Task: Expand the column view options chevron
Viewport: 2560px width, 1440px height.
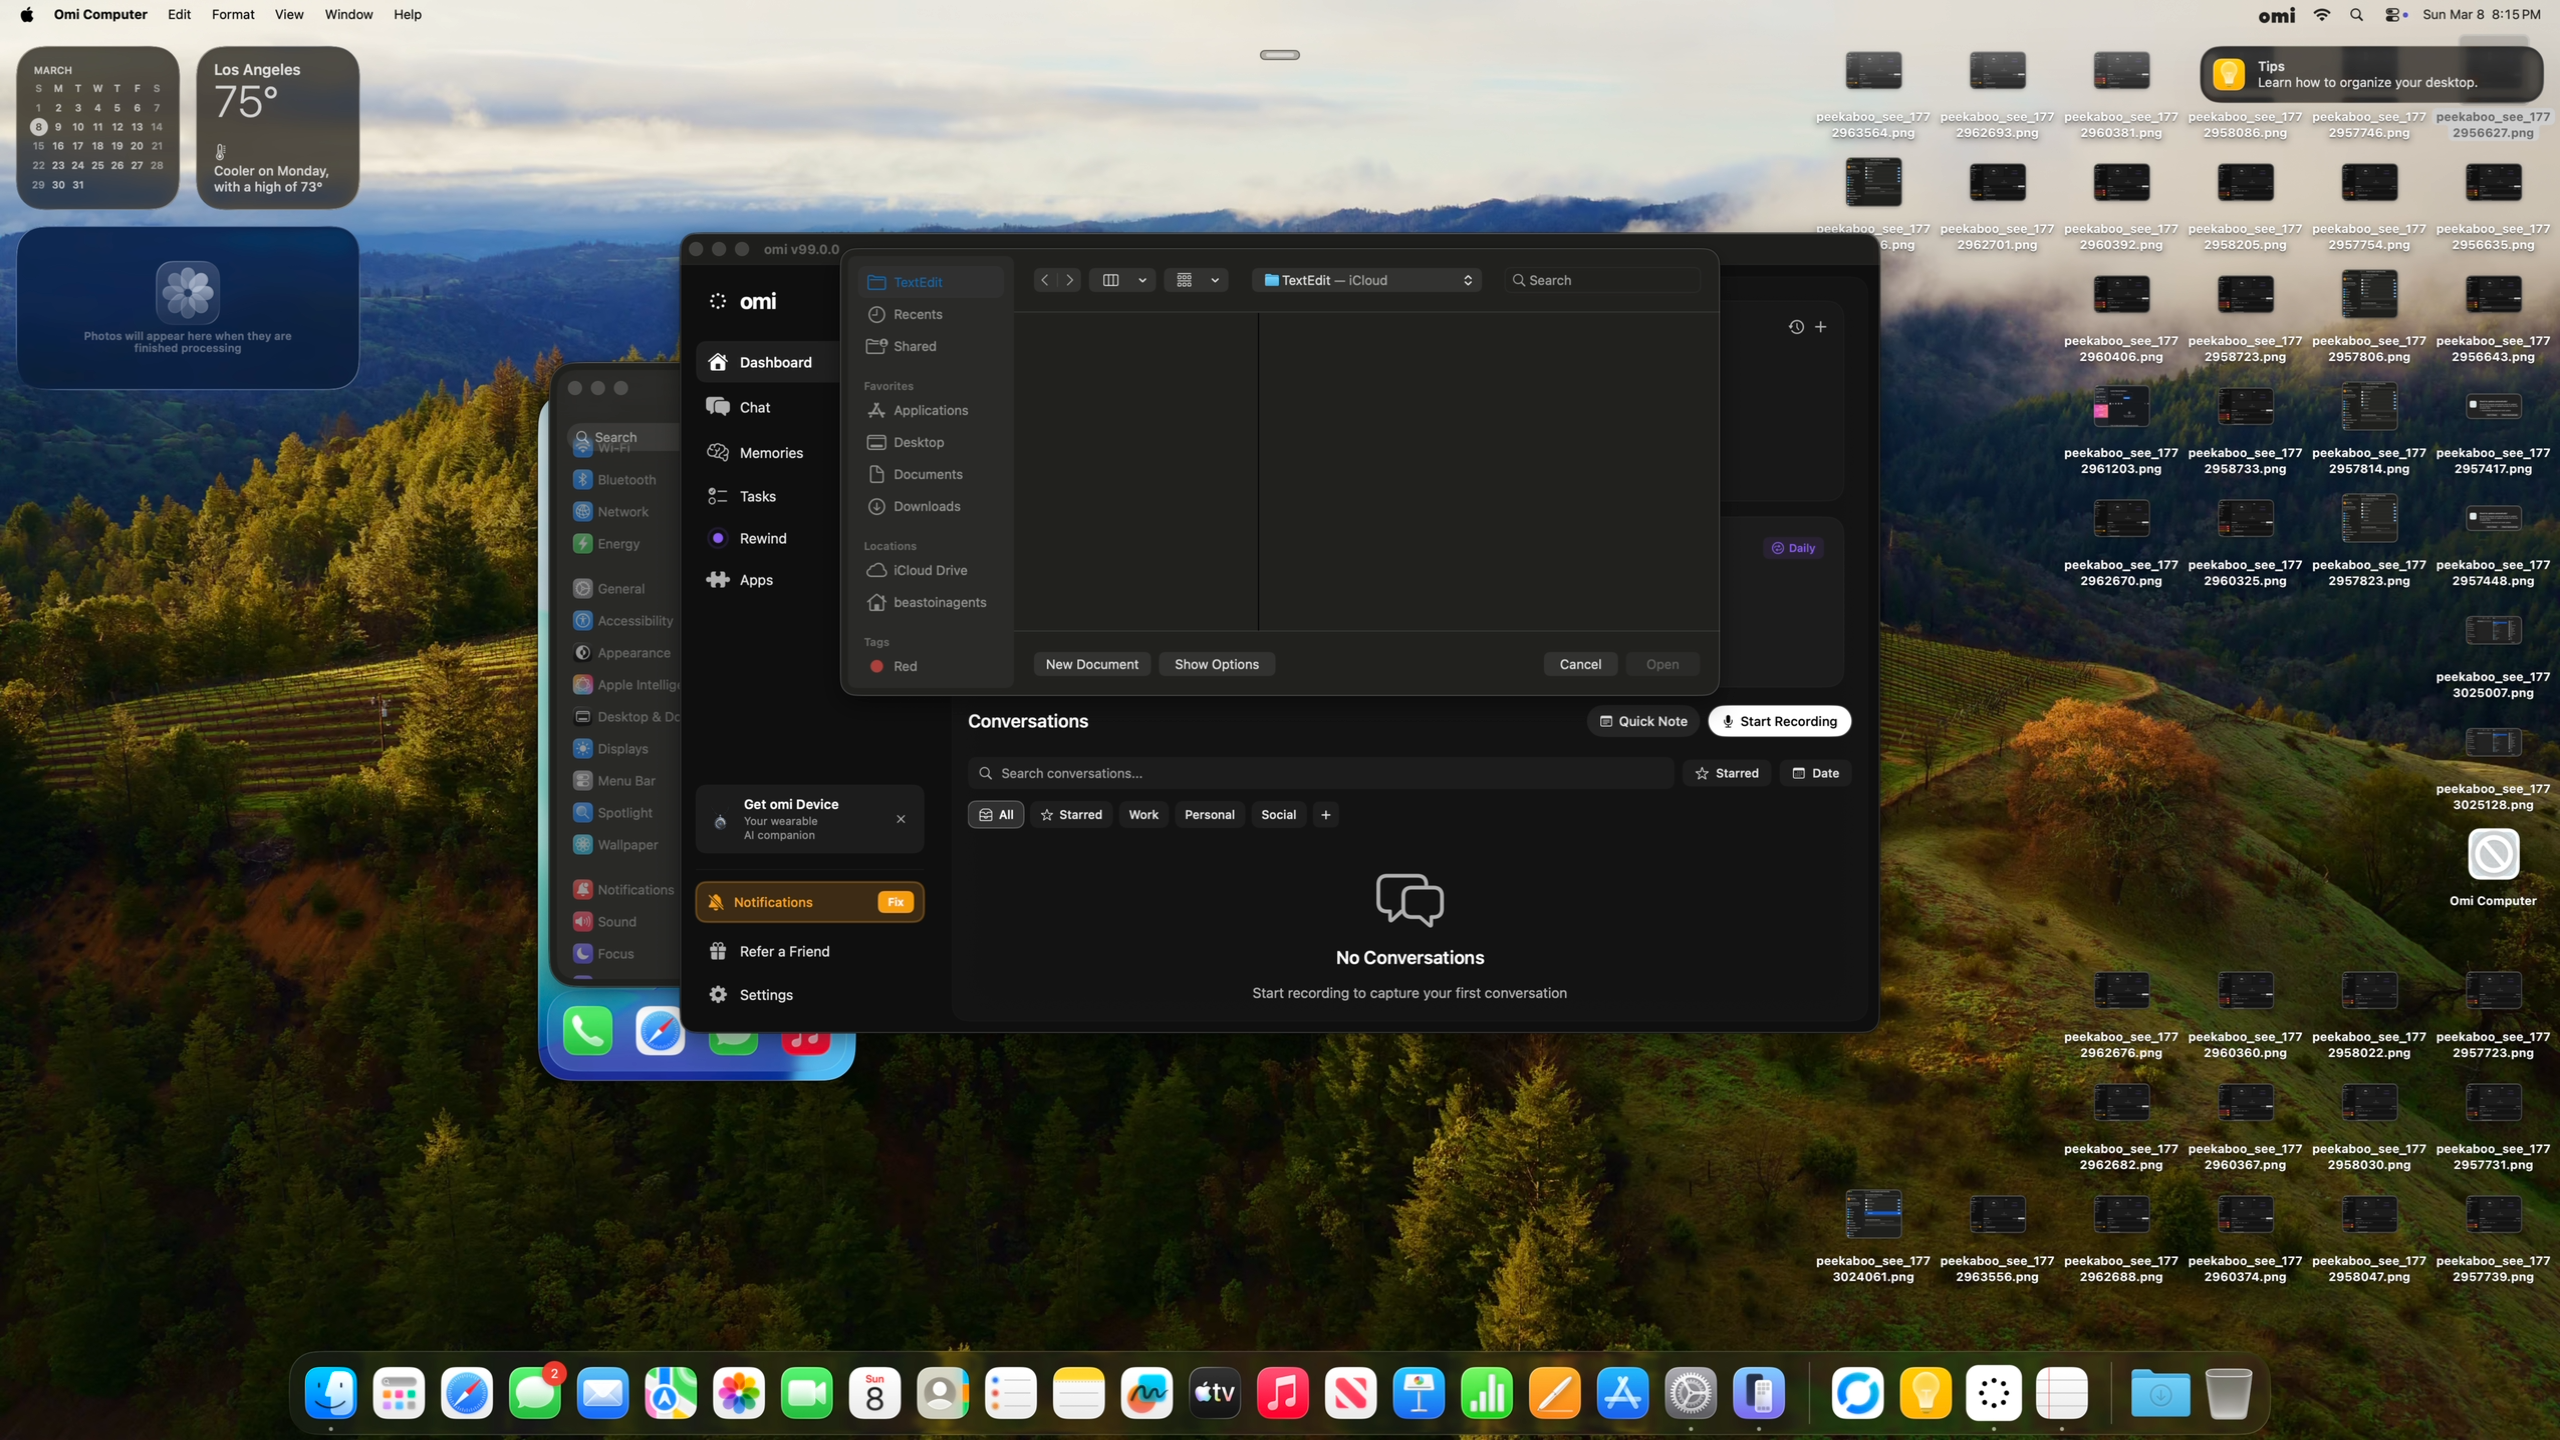Action: (x=1142, y=280)
